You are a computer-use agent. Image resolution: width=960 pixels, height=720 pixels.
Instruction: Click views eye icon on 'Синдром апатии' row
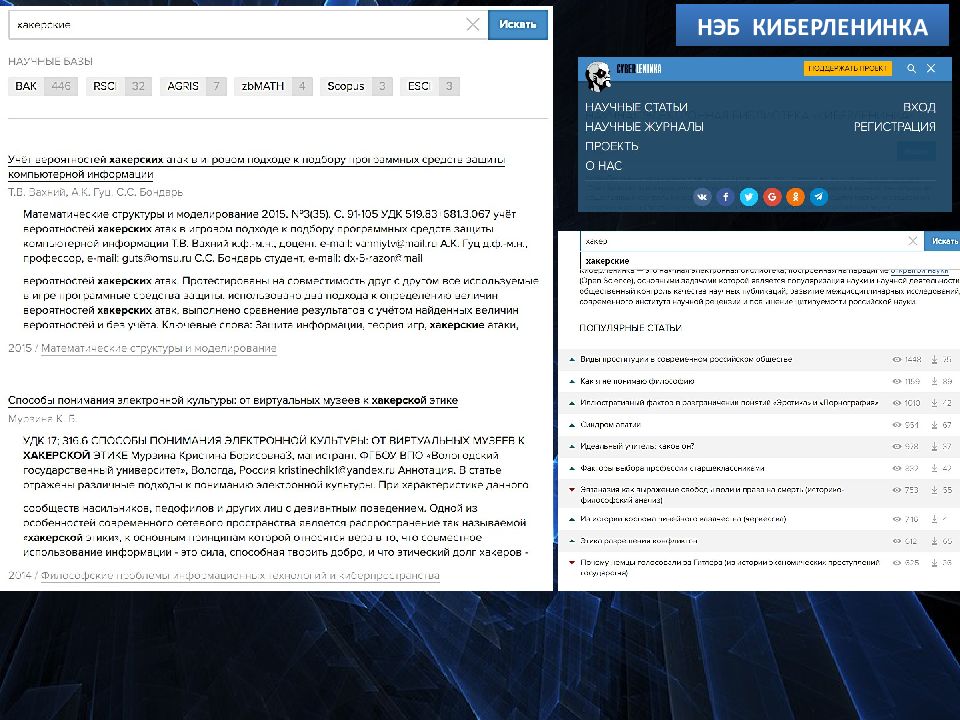click(x=897, y=424)
